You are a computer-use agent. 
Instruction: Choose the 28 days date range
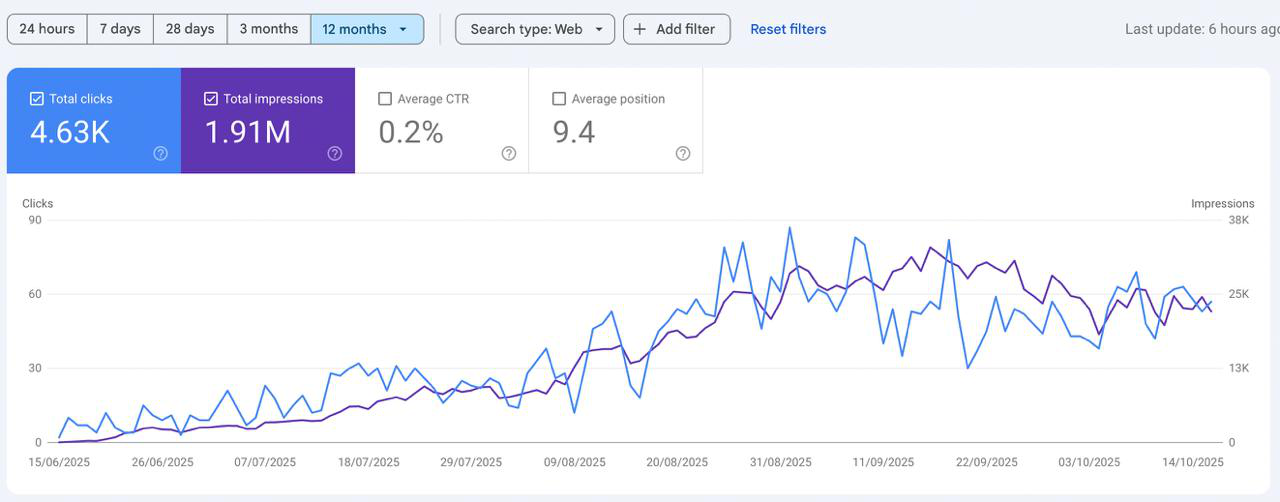point(190,29)
